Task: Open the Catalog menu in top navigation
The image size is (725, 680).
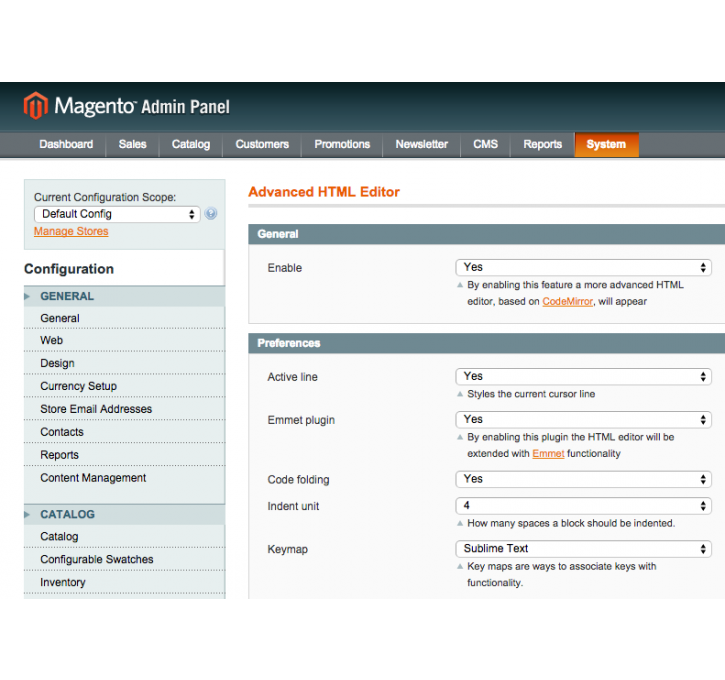Action: coord(191,144)
